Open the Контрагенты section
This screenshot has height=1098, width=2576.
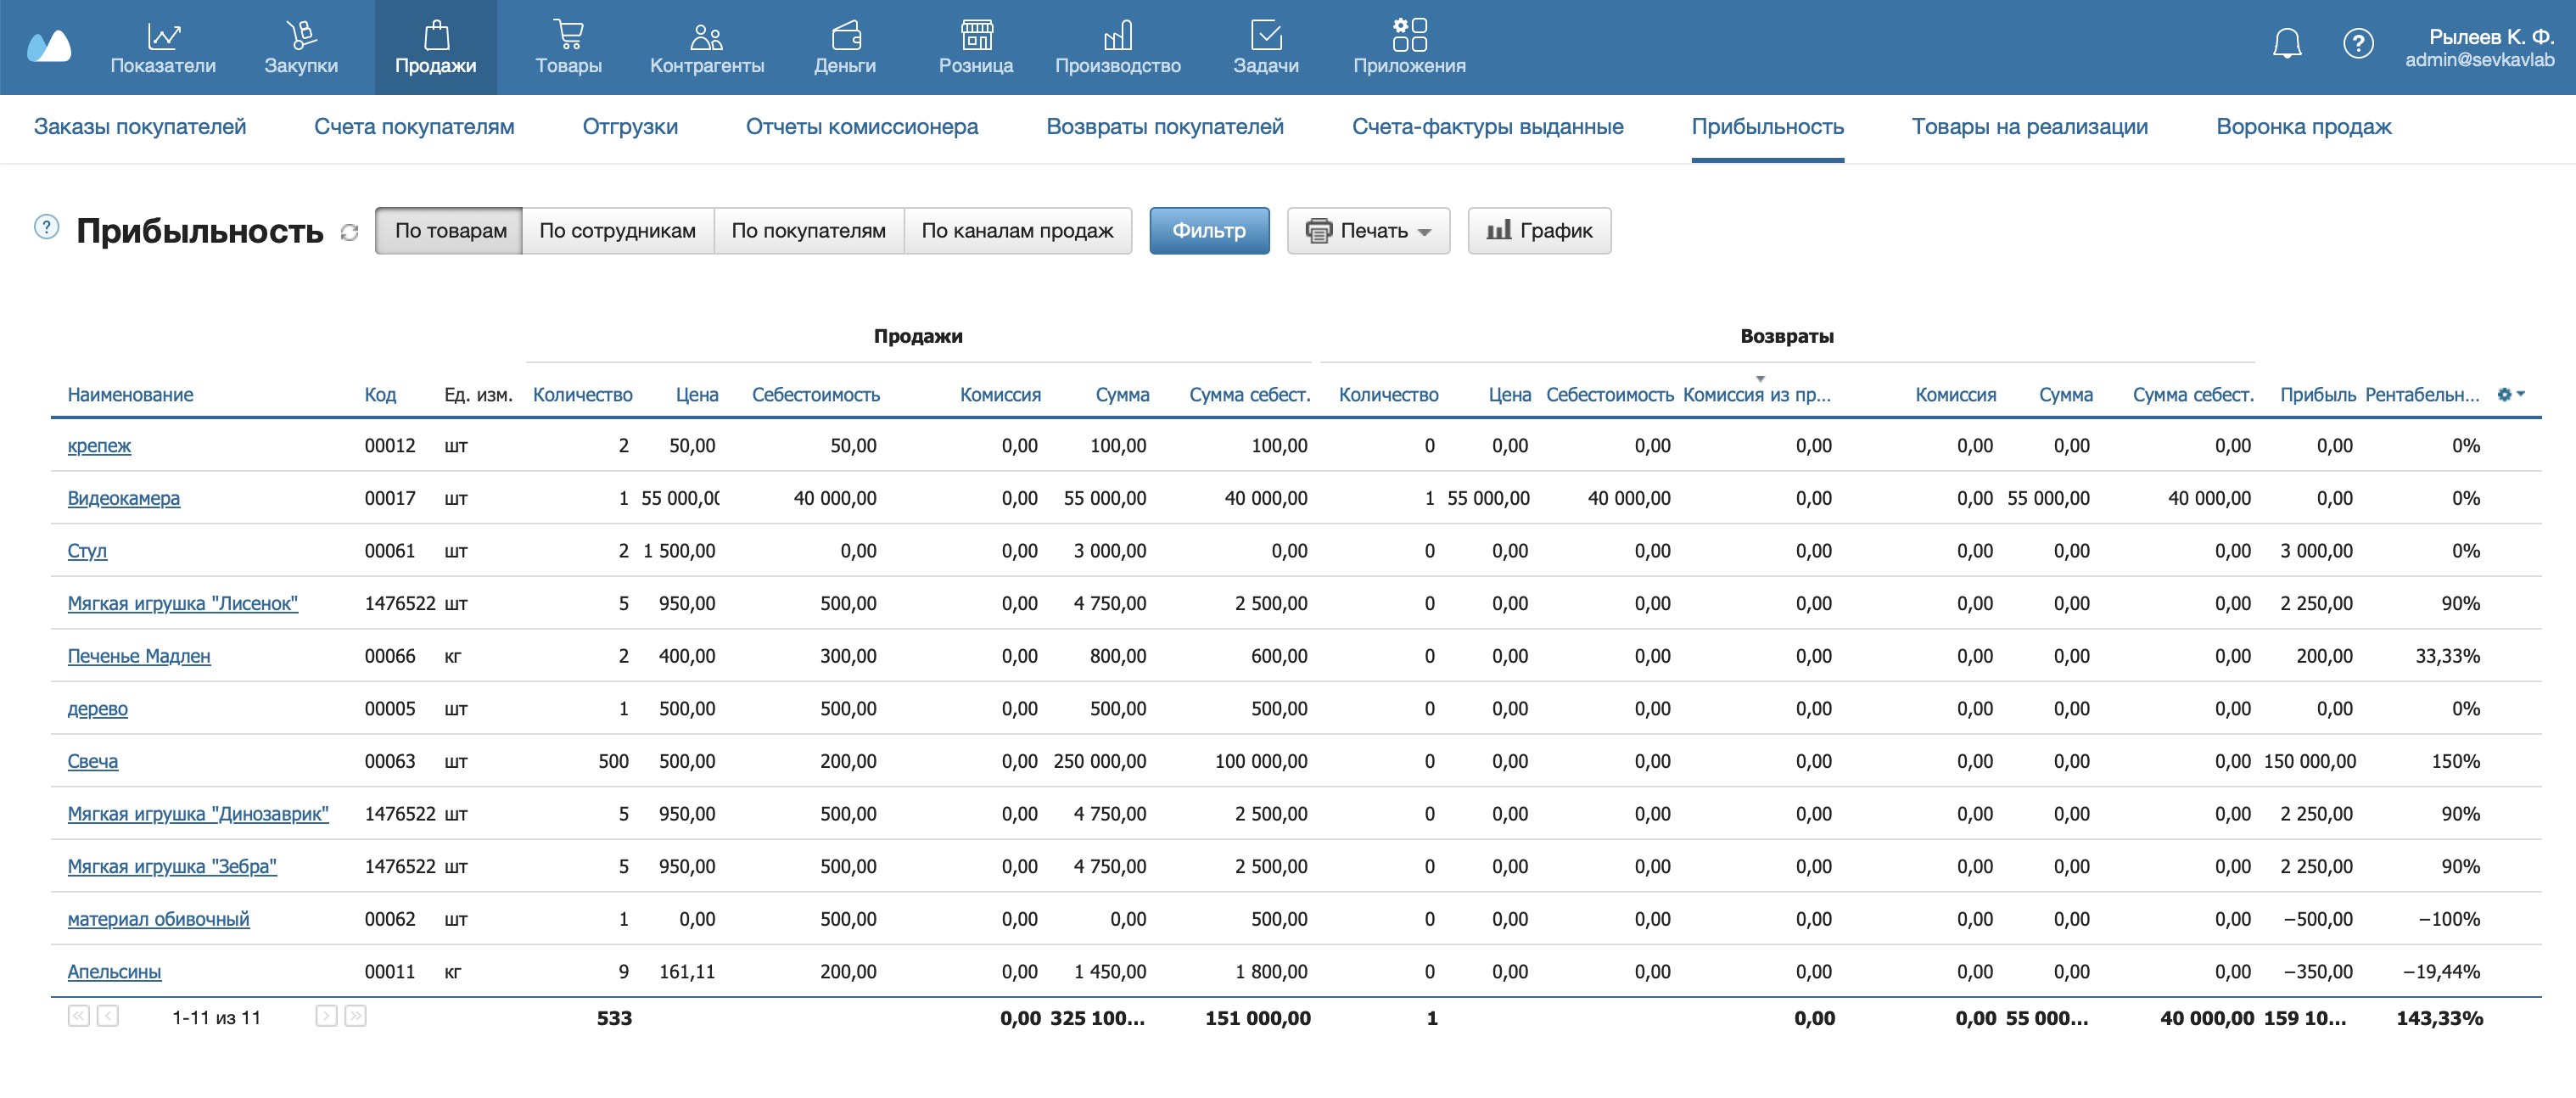(x=706, y=48)
